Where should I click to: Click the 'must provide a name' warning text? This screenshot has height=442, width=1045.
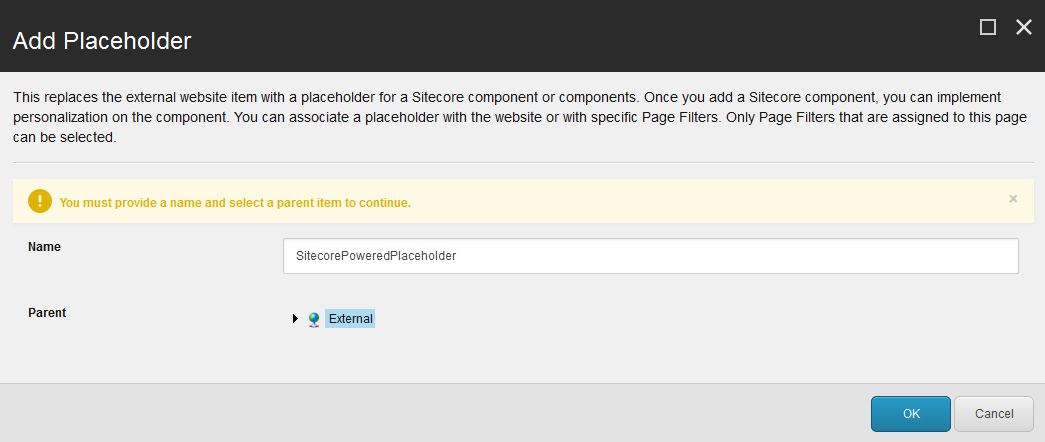pos(235,202)
